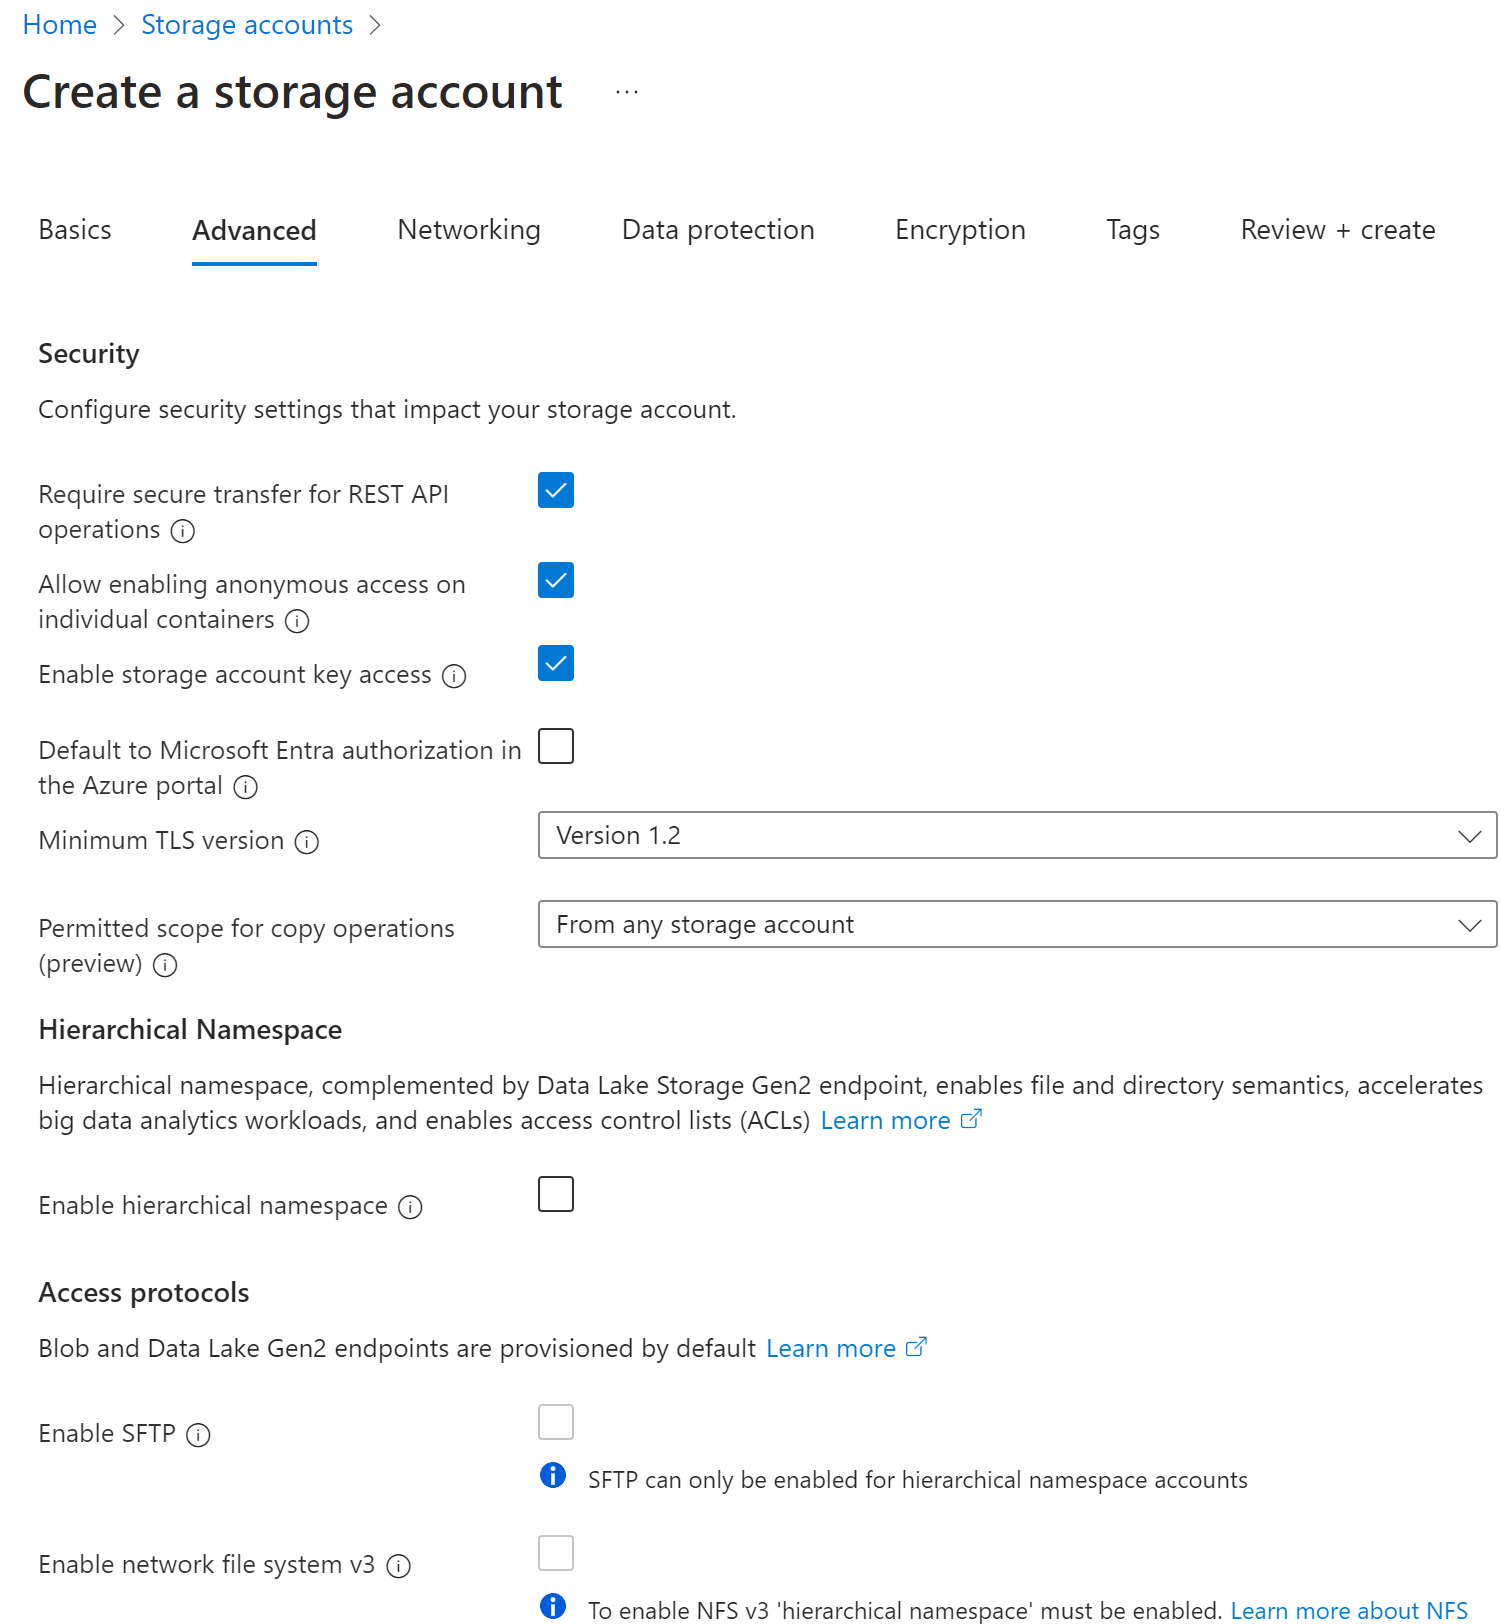1501x1624 pixels.
Task: Open info tooltip for storage account key access
Action: coord(454,677)
